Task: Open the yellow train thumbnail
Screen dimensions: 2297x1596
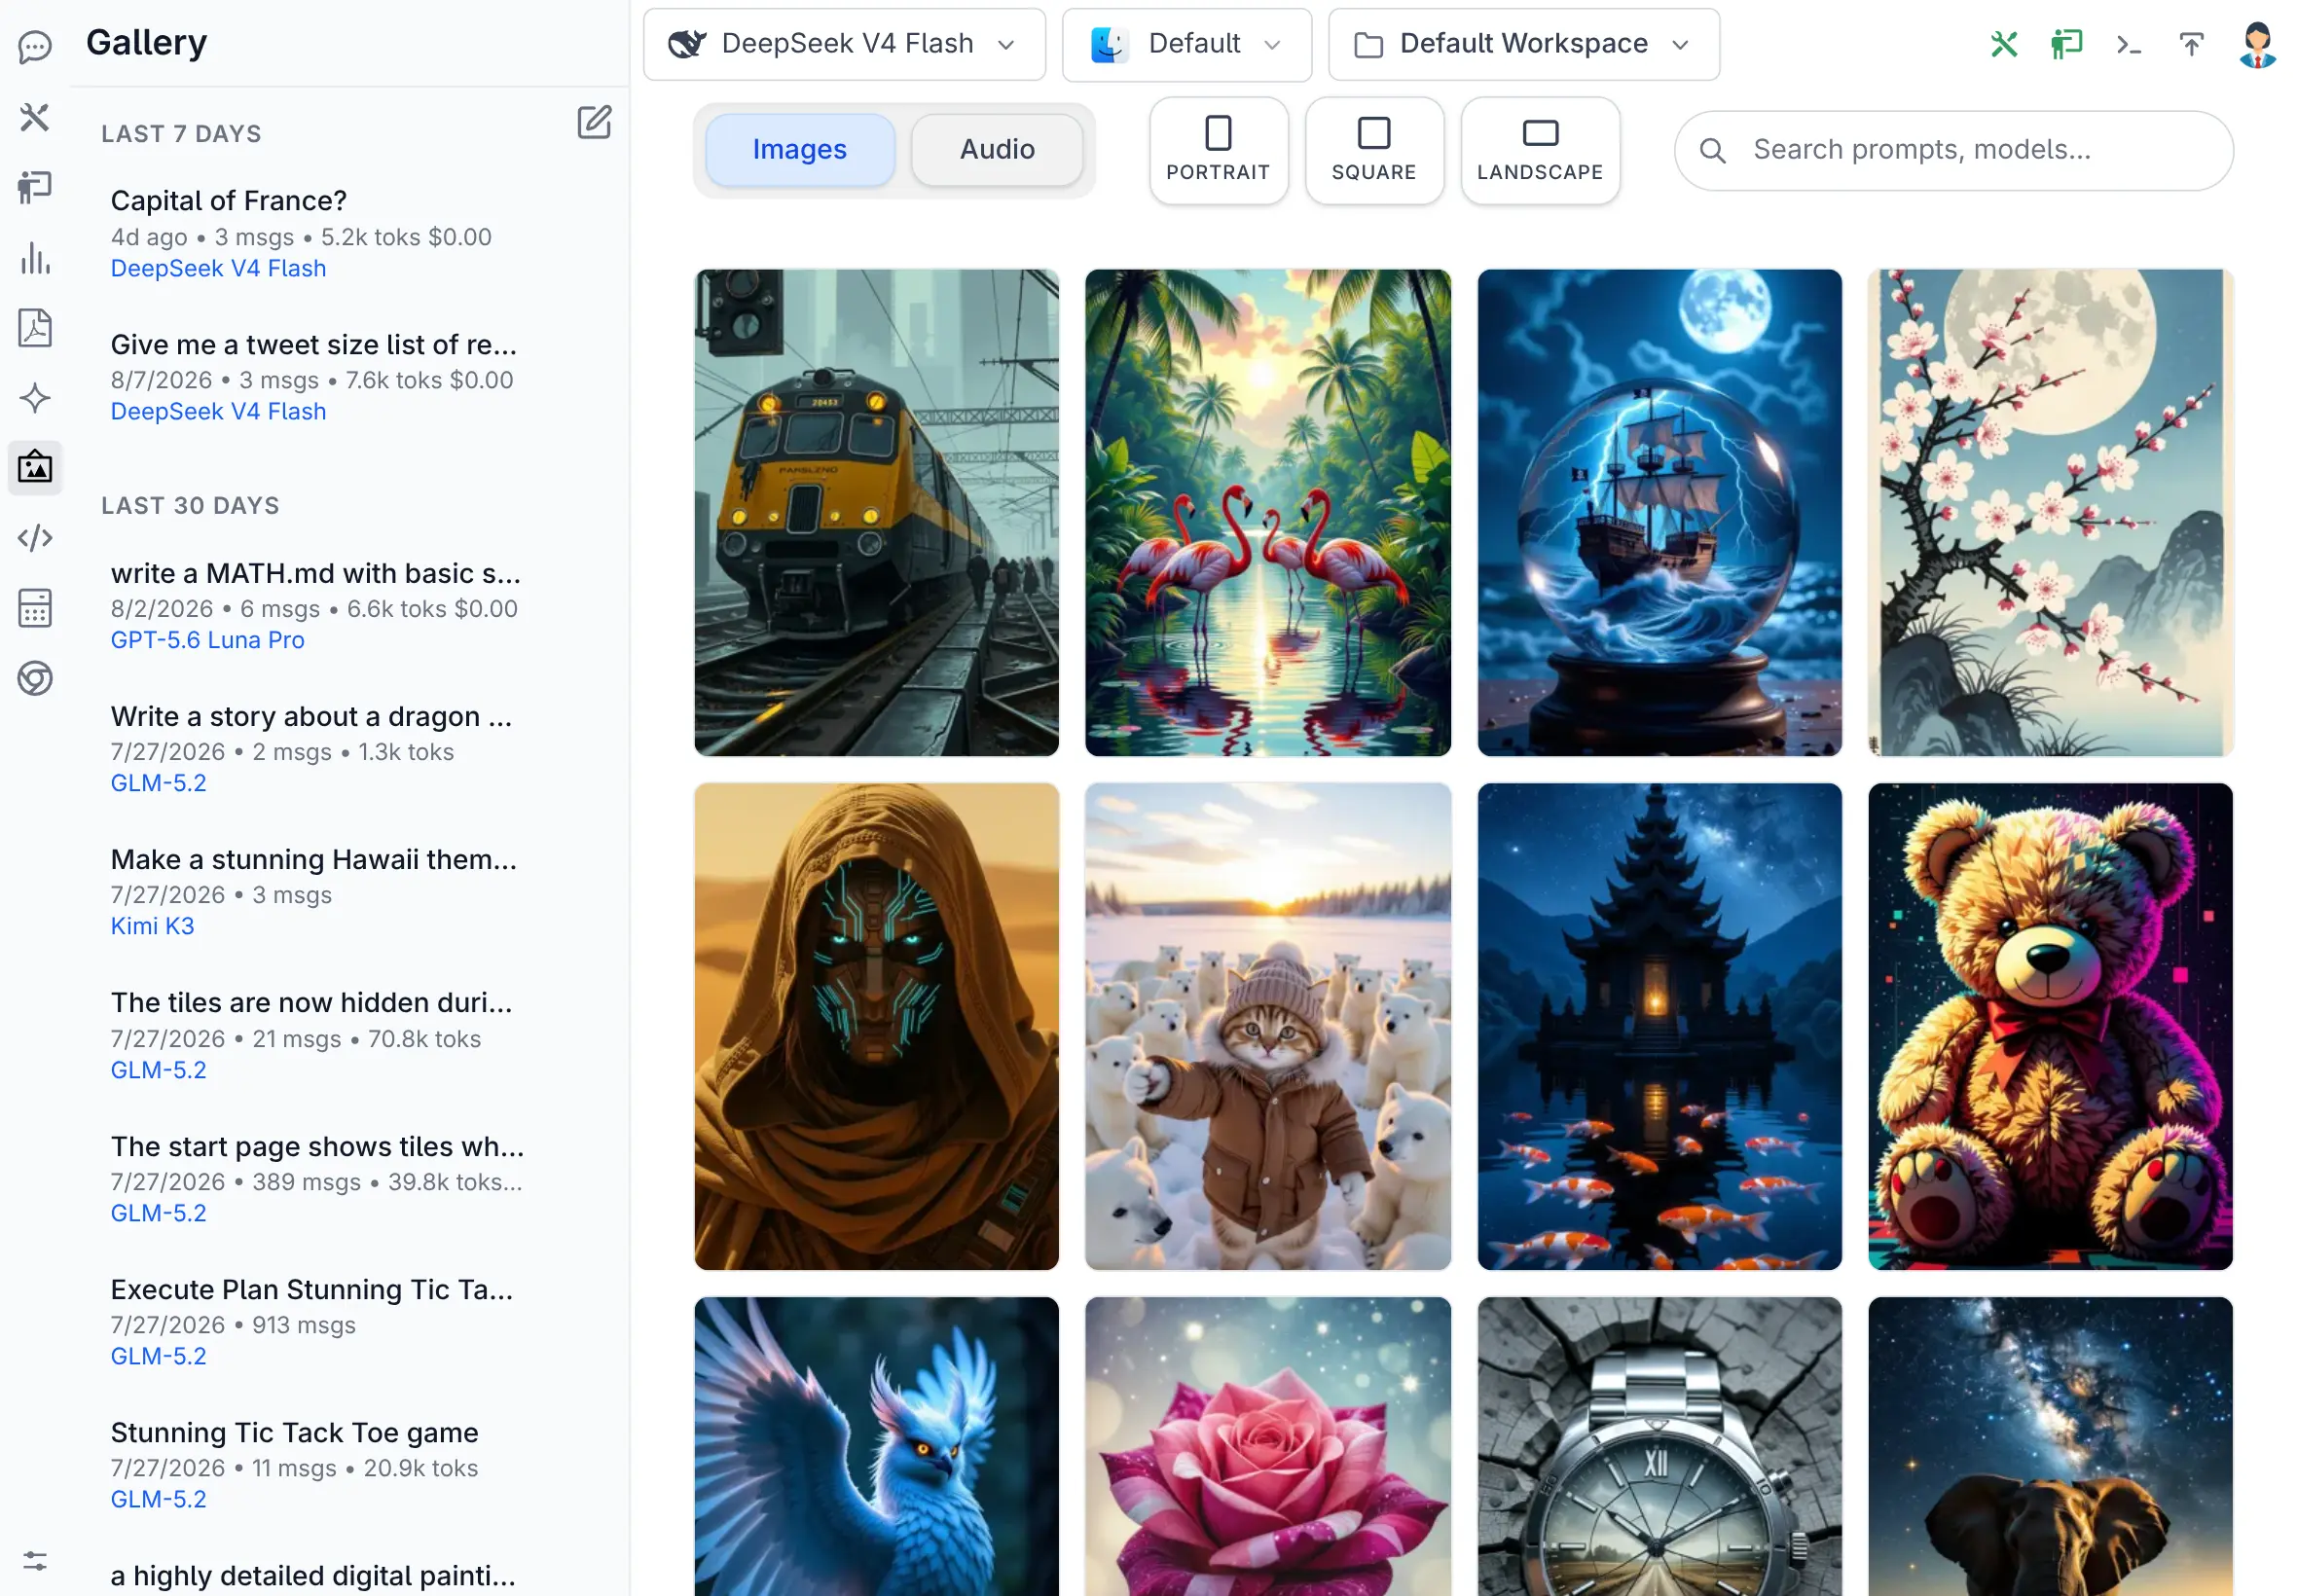Action: coord(876,512)
